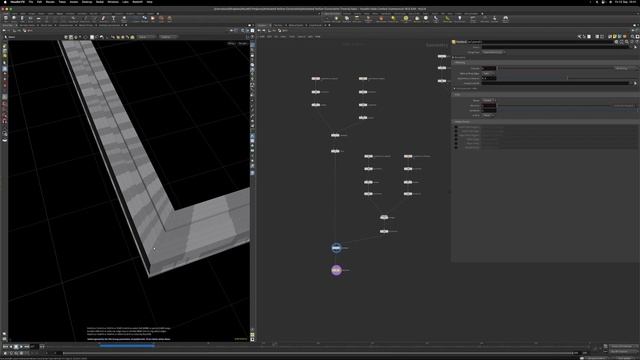
Task: Create a Box with the shelf tool
Action: click(6, 18)
